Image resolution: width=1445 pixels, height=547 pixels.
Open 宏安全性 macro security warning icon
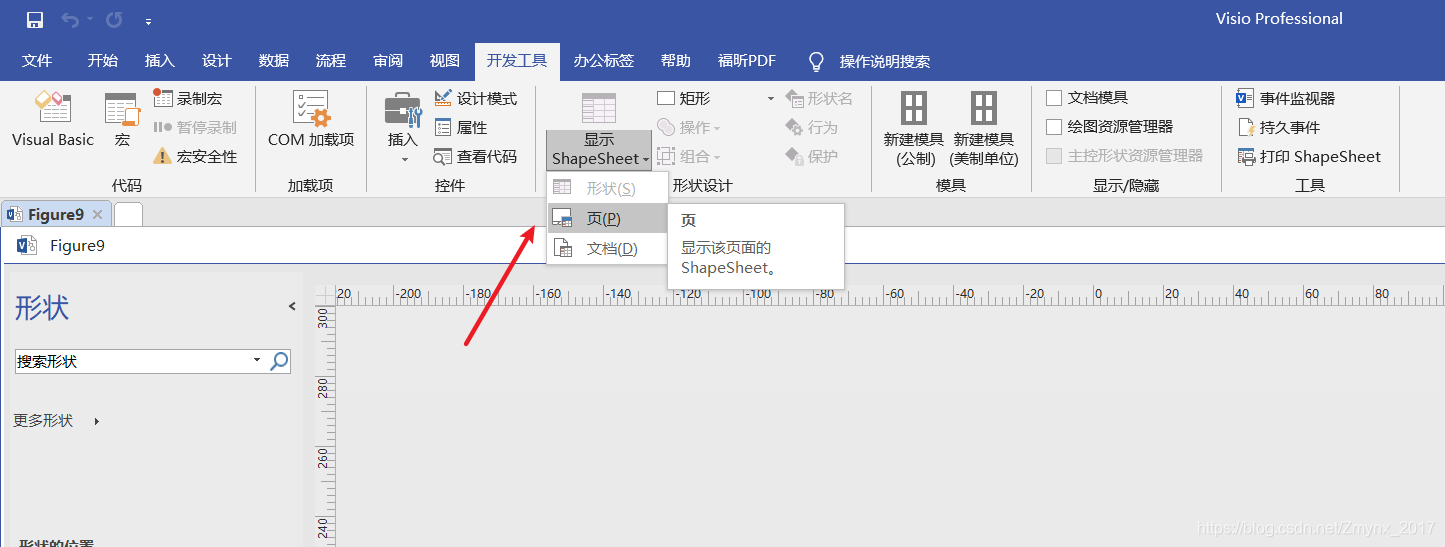(x=195, y=156)
